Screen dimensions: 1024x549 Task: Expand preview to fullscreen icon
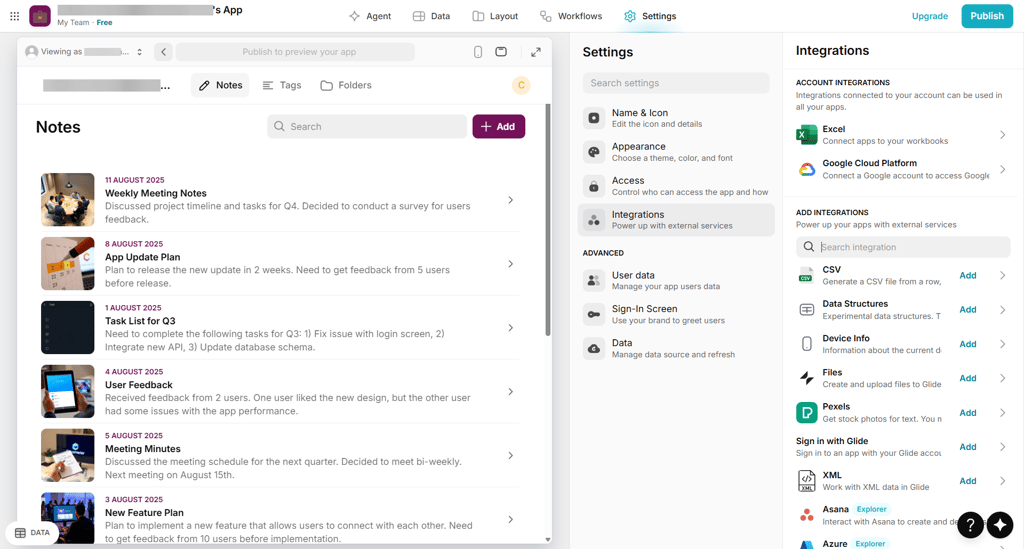pyautogui.click(x=536, y=52)
